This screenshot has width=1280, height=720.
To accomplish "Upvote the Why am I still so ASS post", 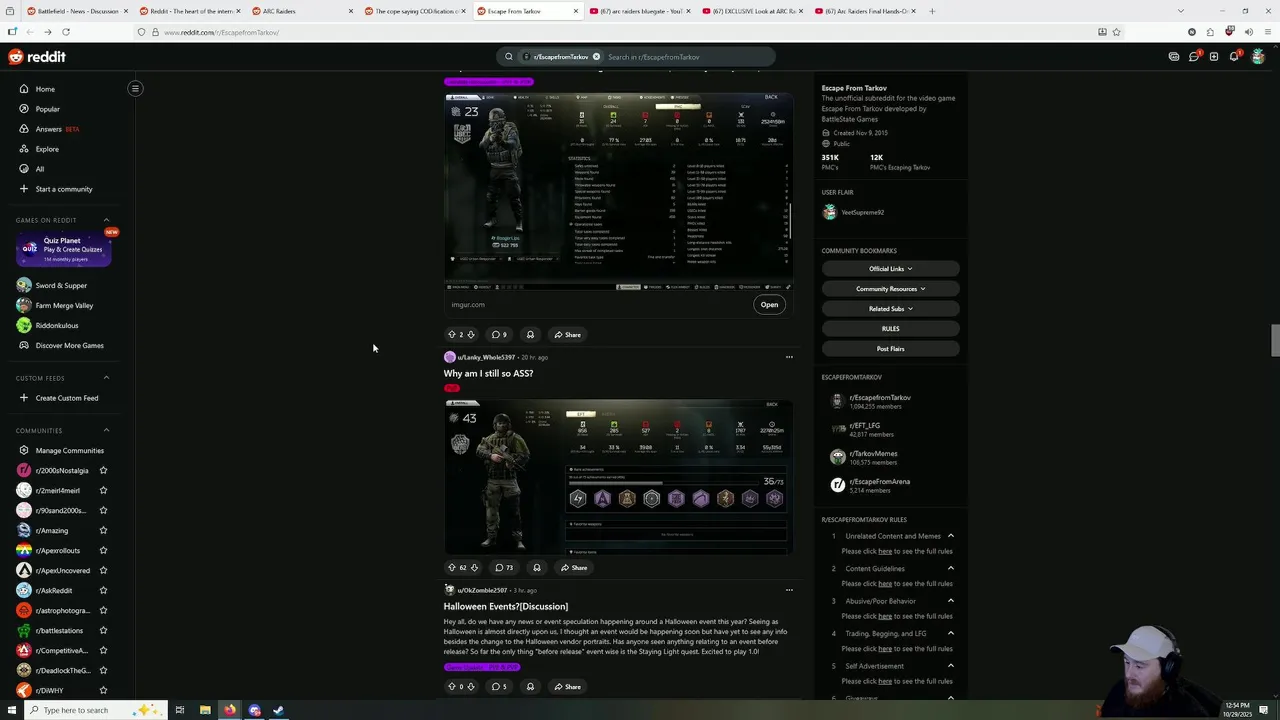I will (x=451, y=568).
